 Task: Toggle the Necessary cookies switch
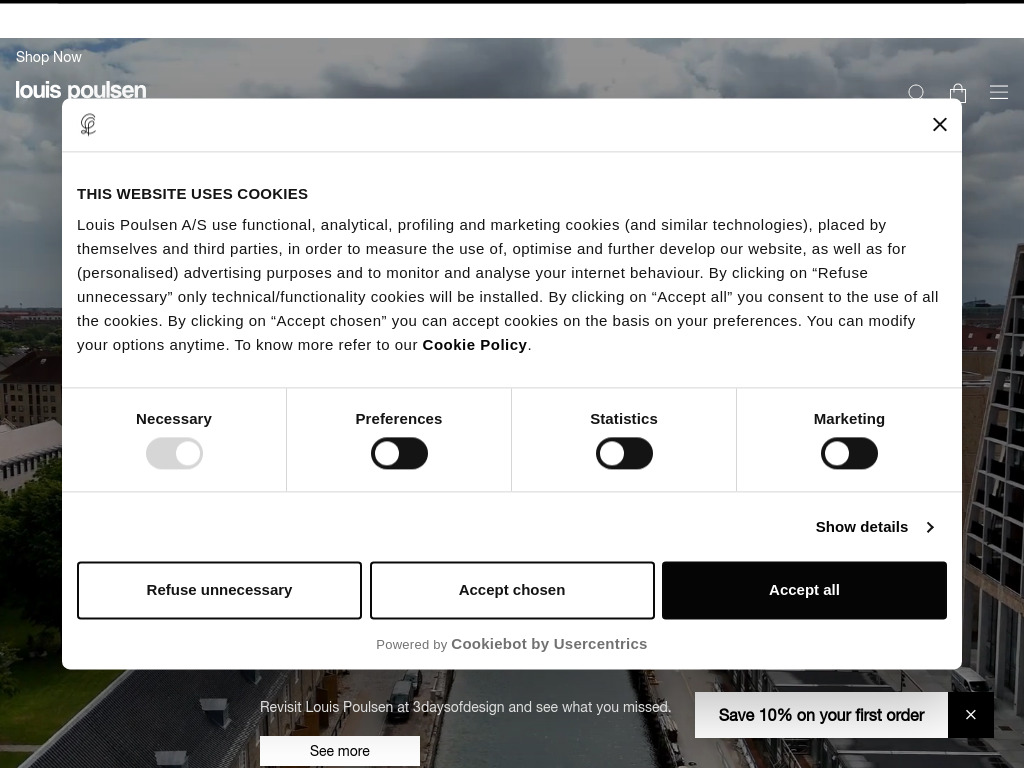[174, 454]
